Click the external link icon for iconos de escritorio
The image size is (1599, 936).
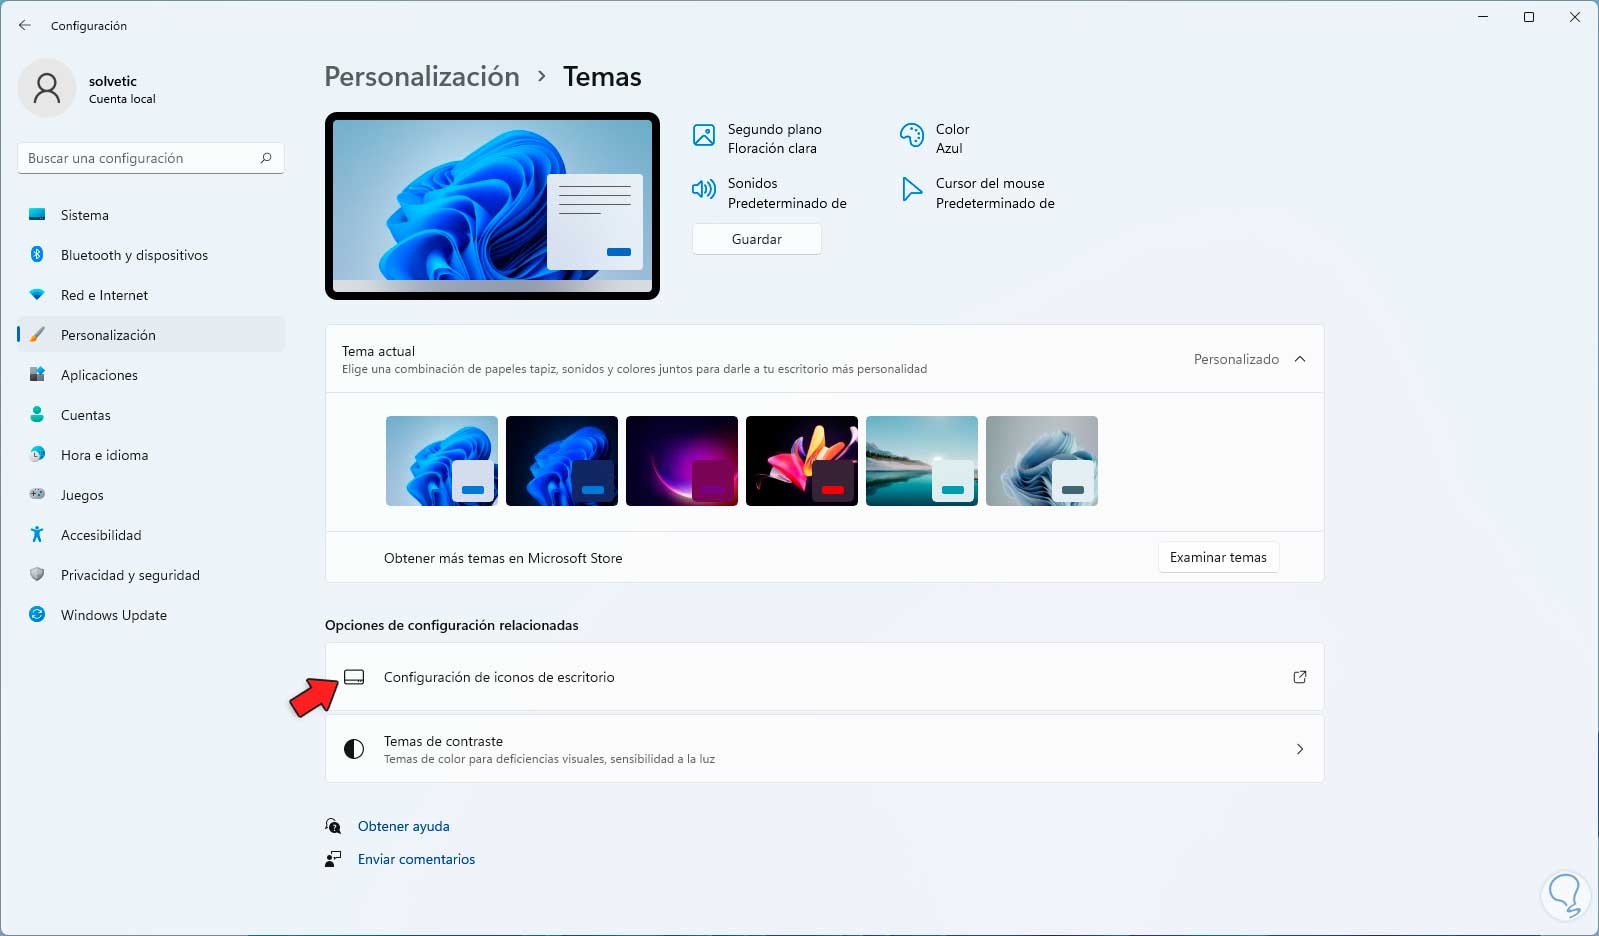pyautogui.click(x=1300, y=677)
